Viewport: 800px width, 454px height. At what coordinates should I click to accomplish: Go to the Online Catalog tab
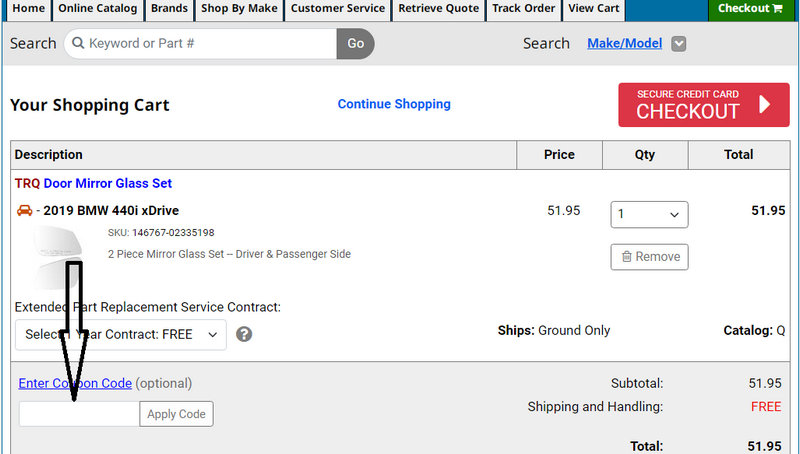[x=98, y=9]
